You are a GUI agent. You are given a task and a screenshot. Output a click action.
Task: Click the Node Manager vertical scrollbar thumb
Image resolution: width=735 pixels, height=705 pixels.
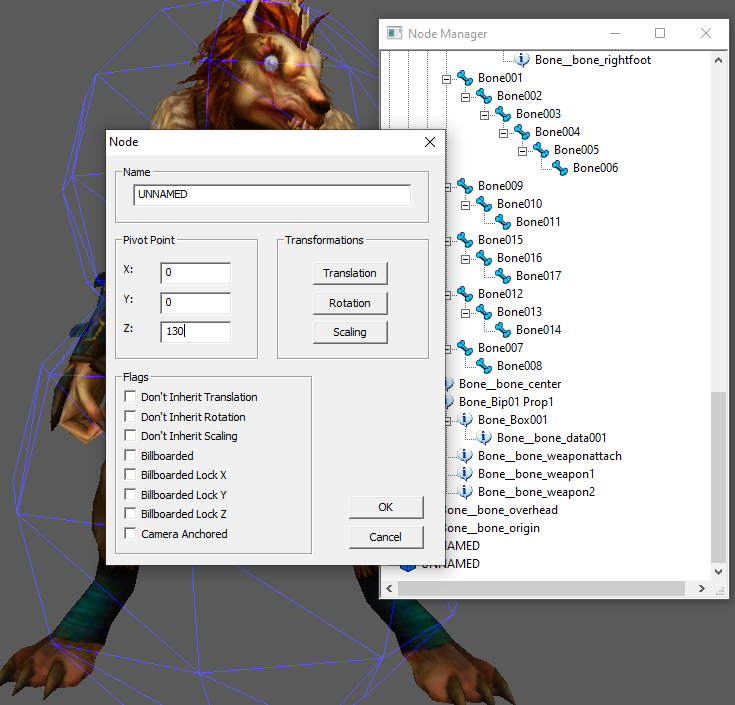click(x=718, y=477)
